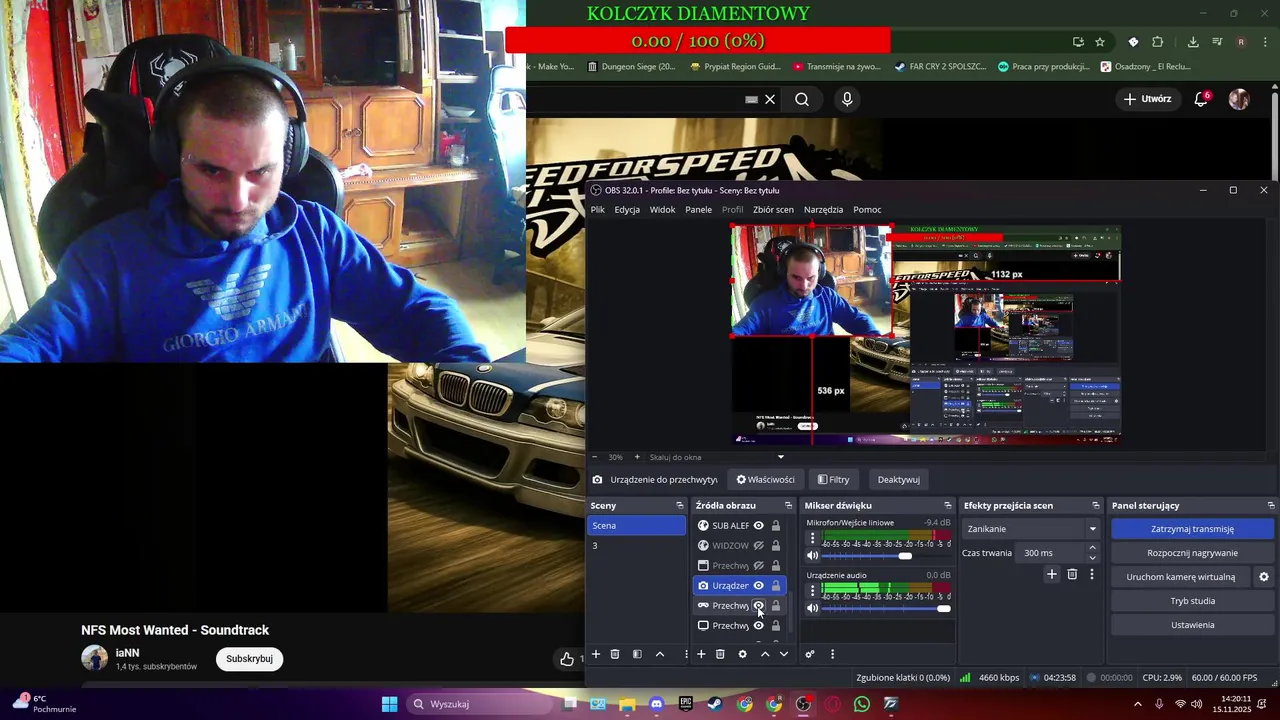Open YouTube notifications bell
This screenshot has width=1280, height=720.
(x=1201, y=99)
